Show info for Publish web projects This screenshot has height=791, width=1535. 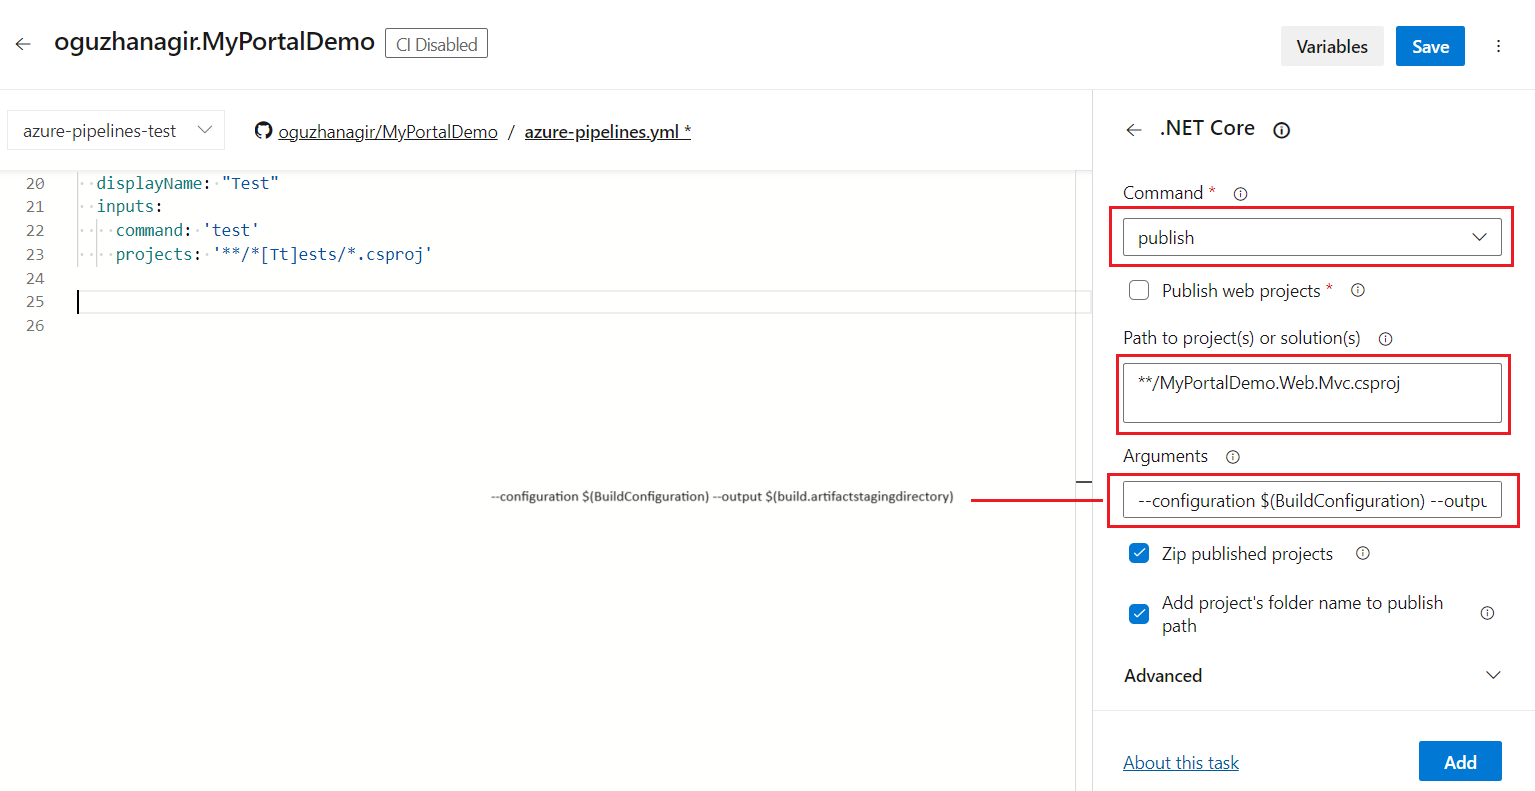[1358, 291]
